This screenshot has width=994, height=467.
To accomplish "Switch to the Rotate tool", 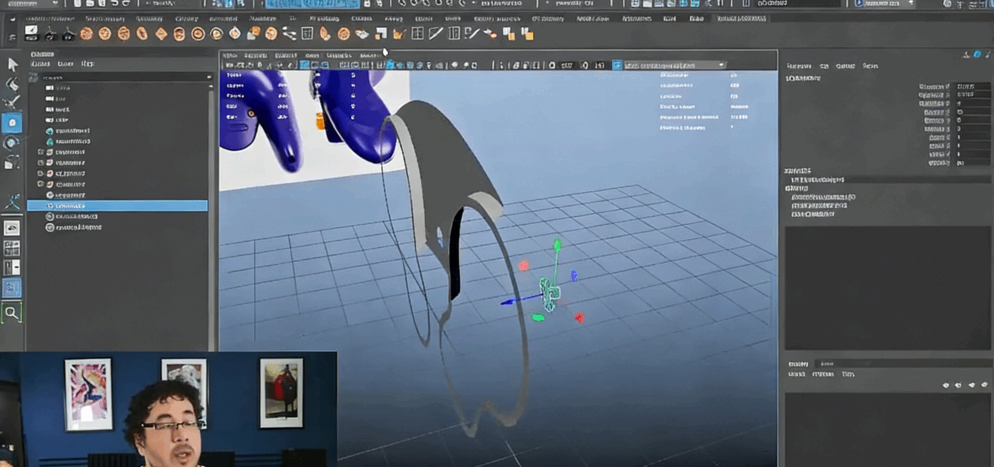I will tap(12, 144).
